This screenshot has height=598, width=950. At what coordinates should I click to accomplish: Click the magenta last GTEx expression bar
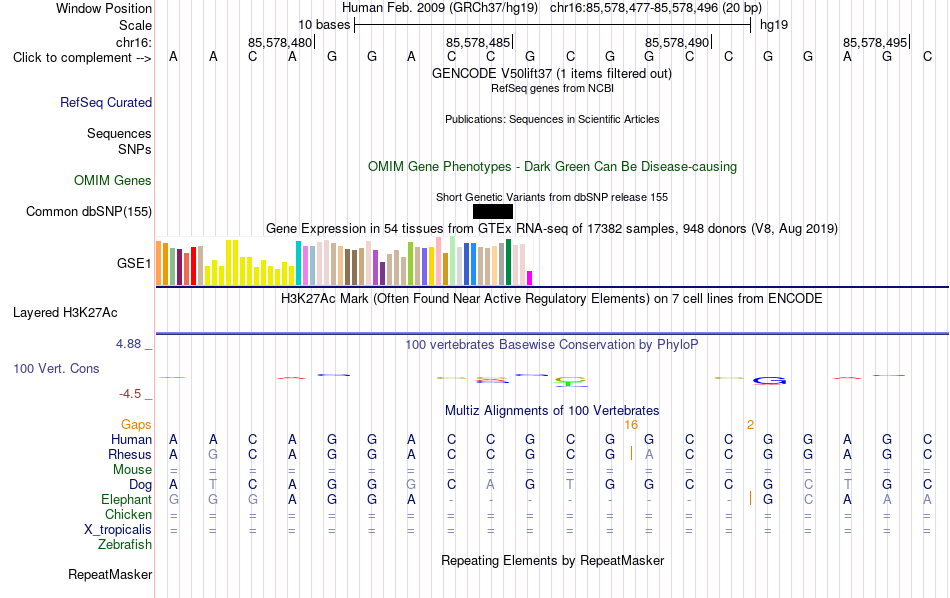(529, 278)
